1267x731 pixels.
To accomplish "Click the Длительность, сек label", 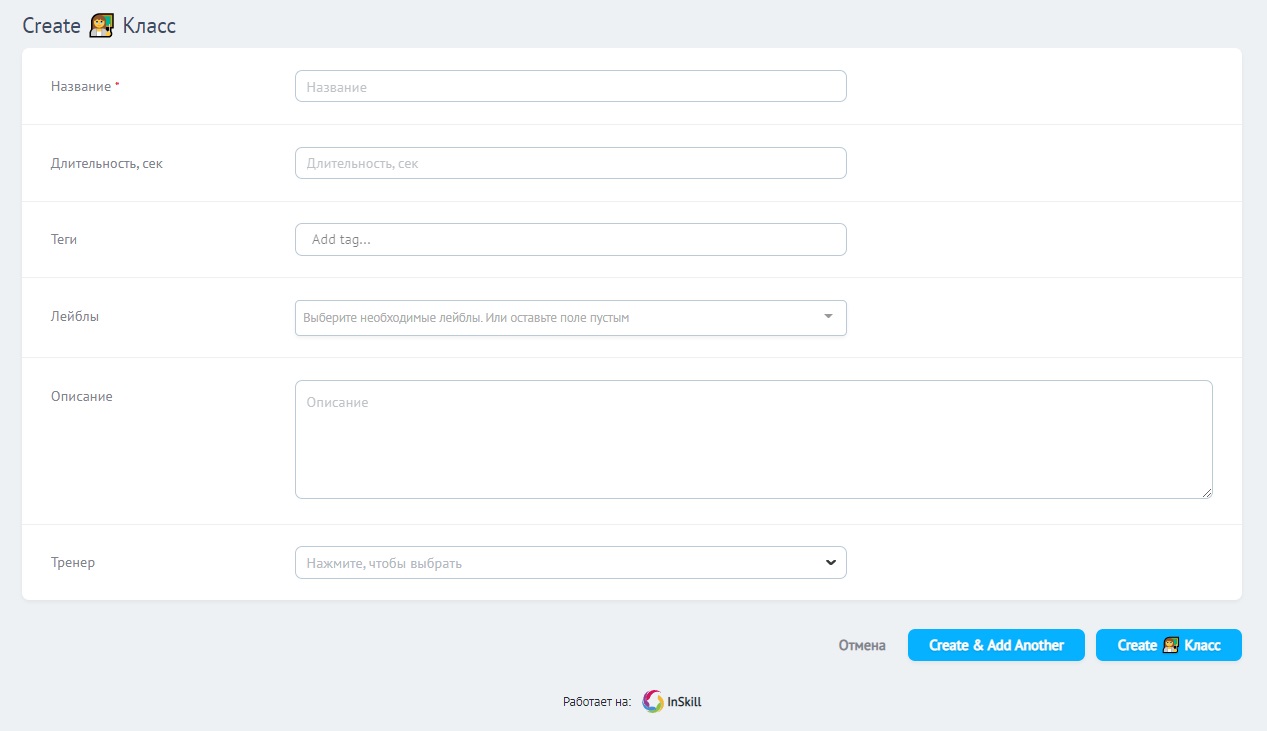I will point(107,164).
